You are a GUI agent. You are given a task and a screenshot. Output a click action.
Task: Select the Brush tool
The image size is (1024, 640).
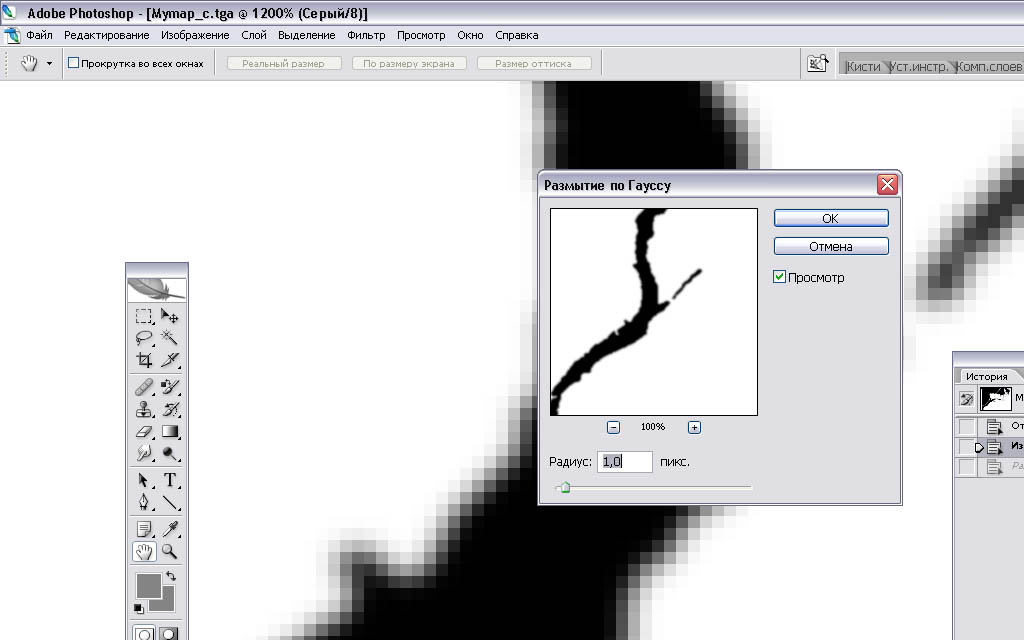point(170,387)
